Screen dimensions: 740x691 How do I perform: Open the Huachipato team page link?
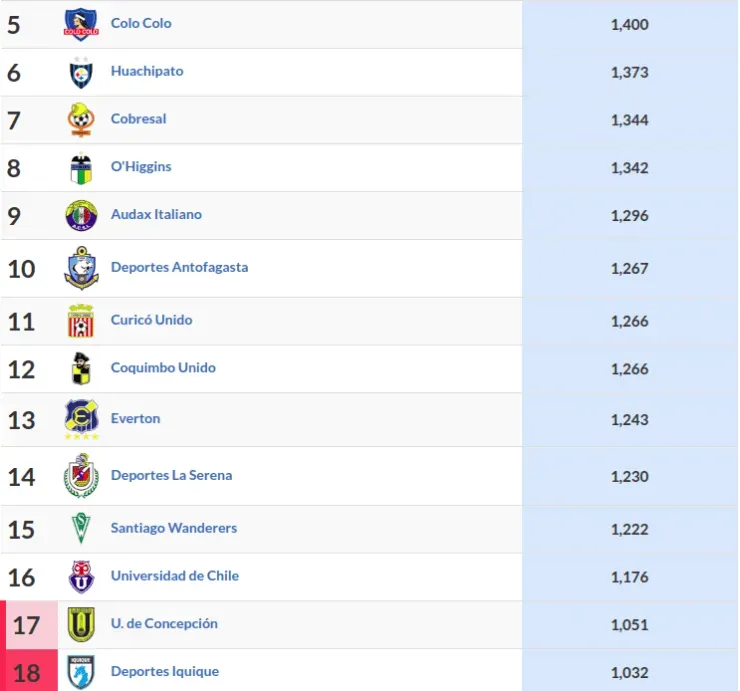tap(147, 71)
